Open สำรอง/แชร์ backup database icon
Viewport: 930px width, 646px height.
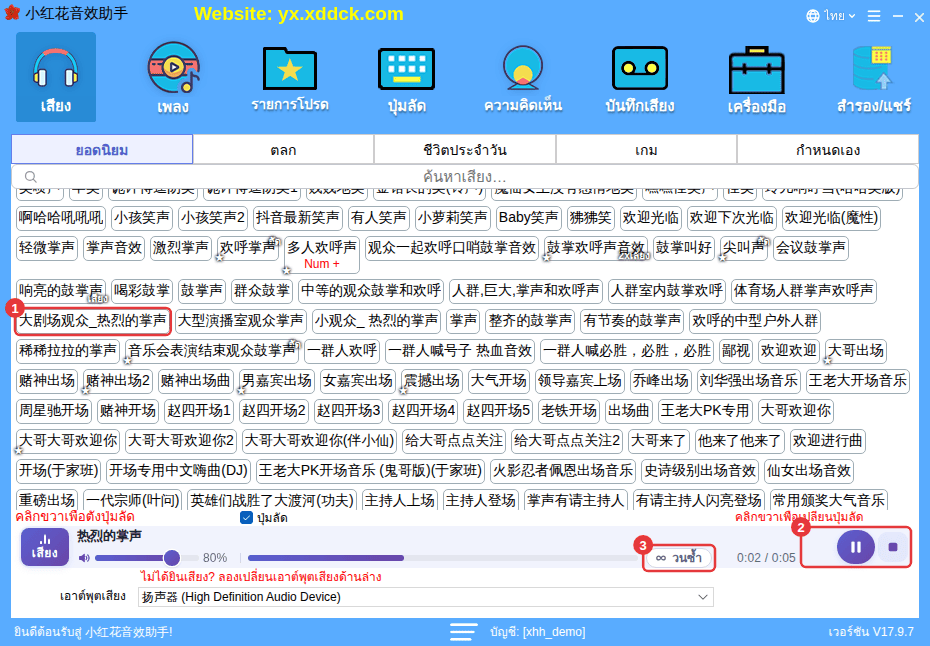(873, 77)
